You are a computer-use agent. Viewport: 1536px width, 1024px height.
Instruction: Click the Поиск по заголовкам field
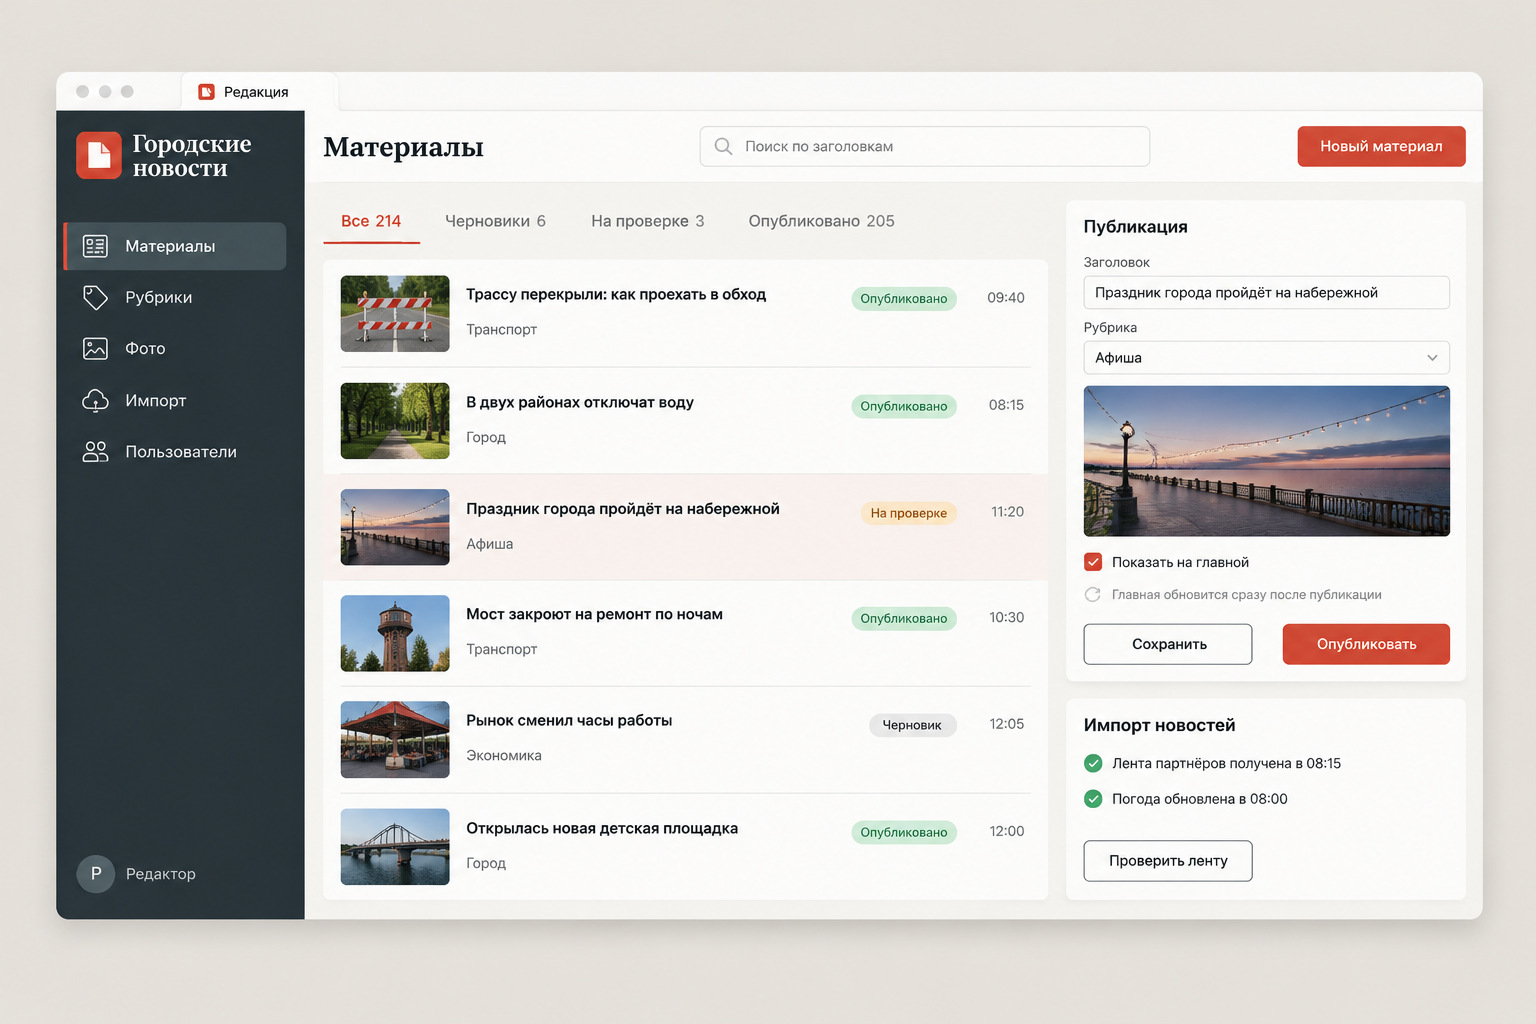(x=925, y=146)
